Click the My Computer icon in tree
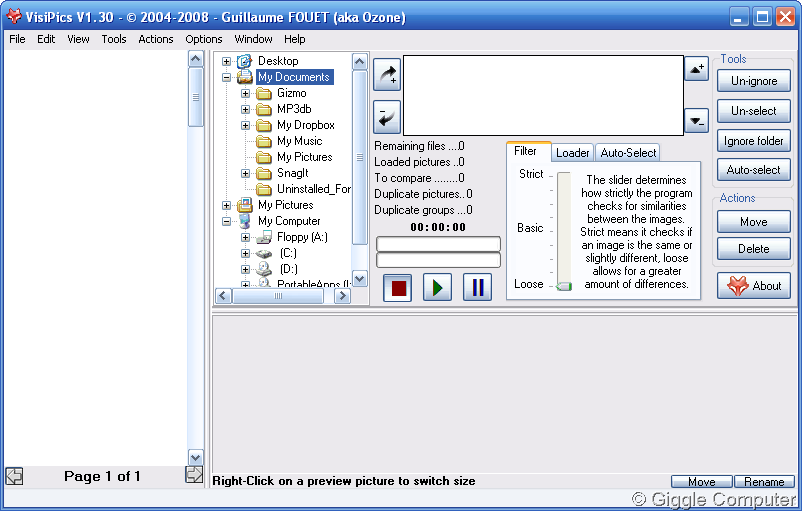 245,221
